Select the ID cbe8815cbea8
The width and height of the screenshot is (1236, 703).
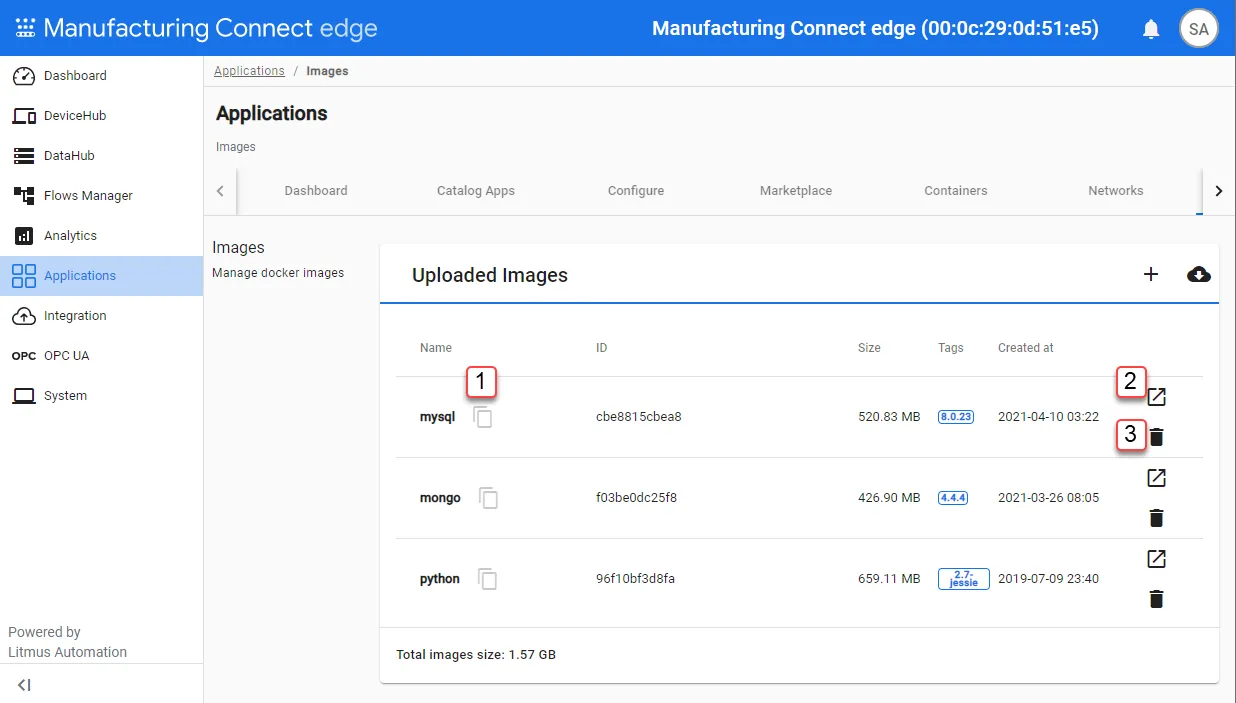coord(639,417)
